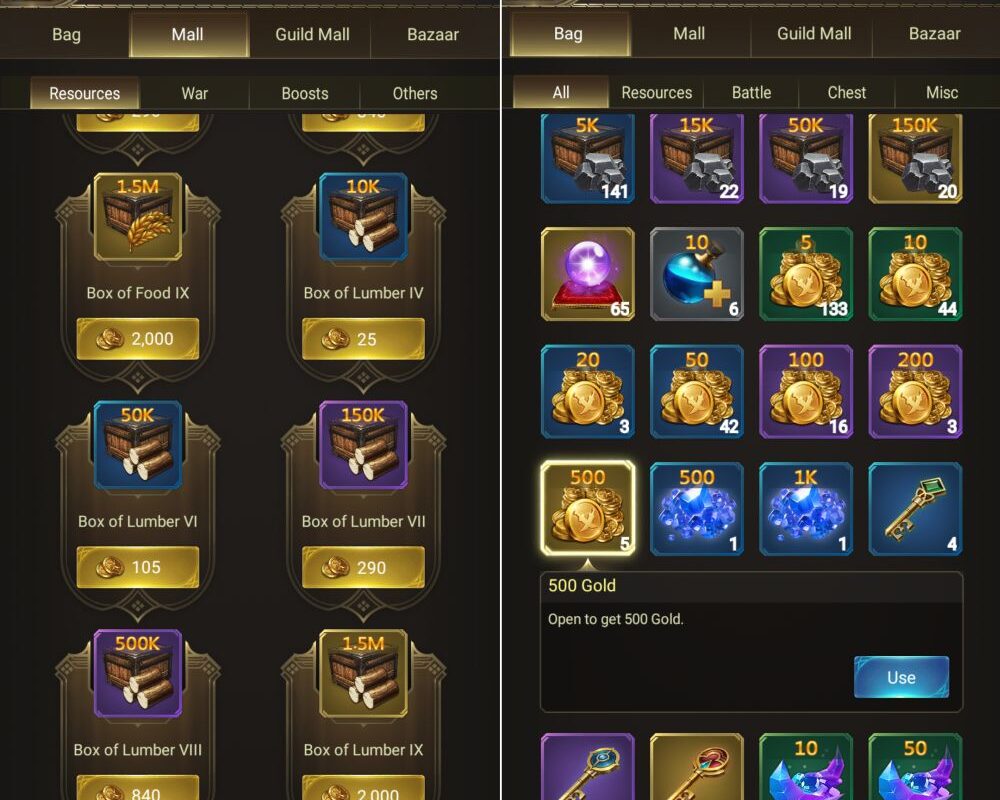The image size is (1000, 800).
Task: Select the 1K blue crystals item
Action: tap(806, 508)
